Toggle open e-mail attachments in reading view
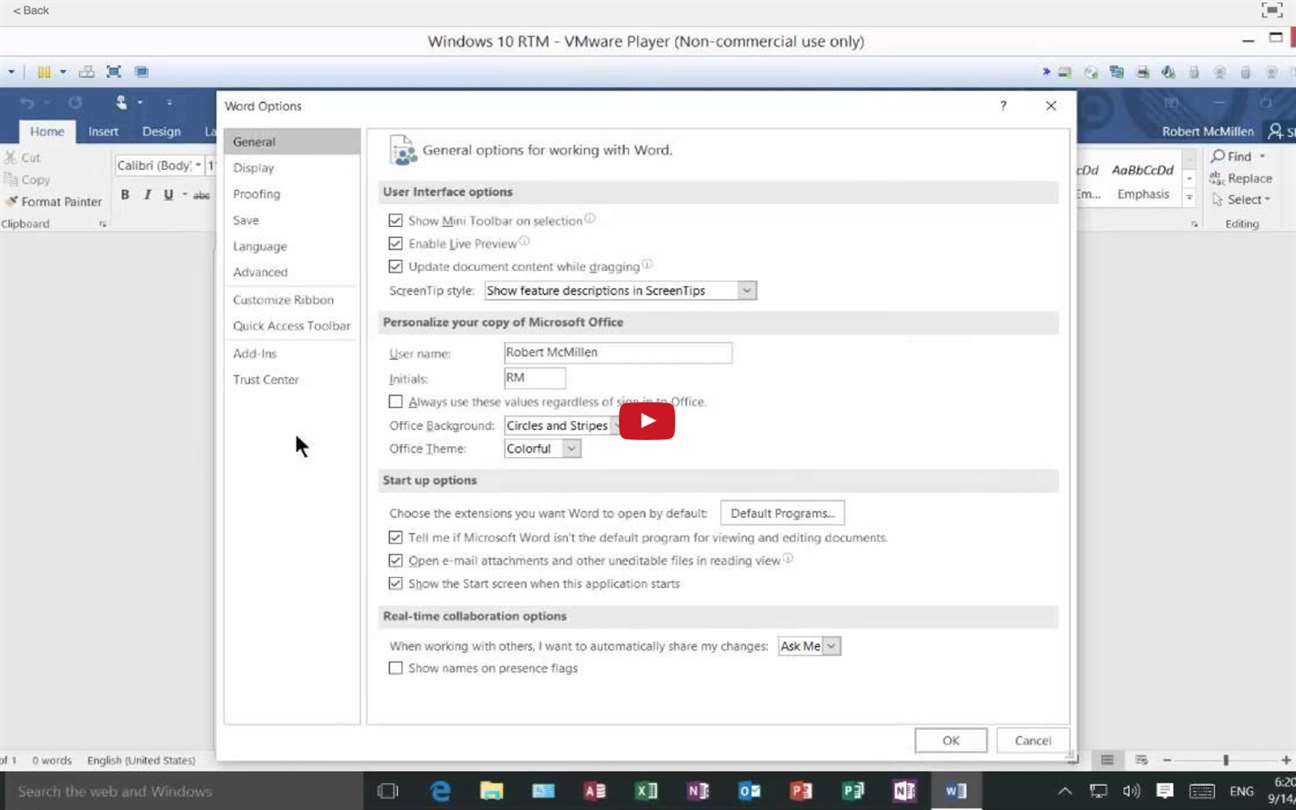 pyautogui.click(x=396, y=560)
